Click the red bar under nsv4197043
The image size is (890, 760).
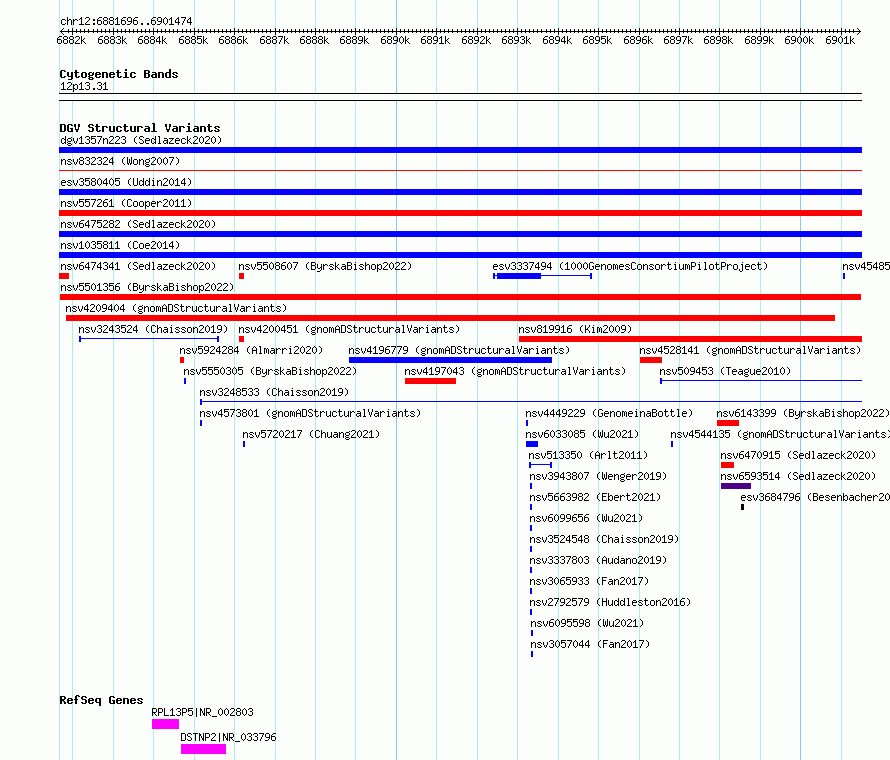[430, 381]
